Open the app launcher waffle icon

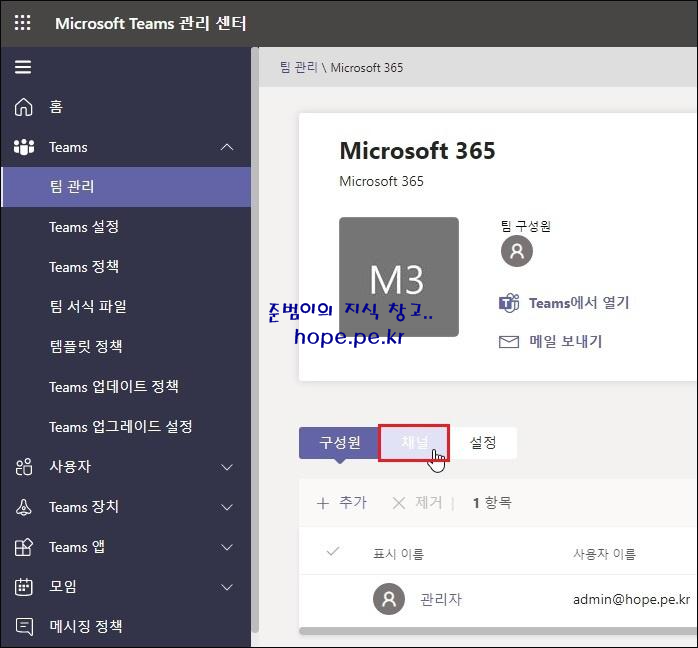point(23,23)
